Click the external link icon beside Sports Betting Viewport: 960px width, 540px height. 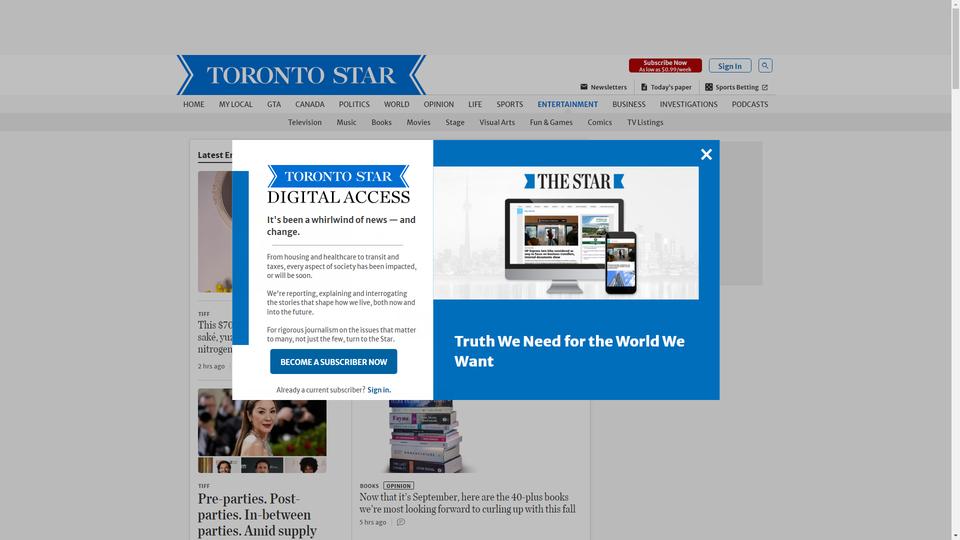pos(764,88)
